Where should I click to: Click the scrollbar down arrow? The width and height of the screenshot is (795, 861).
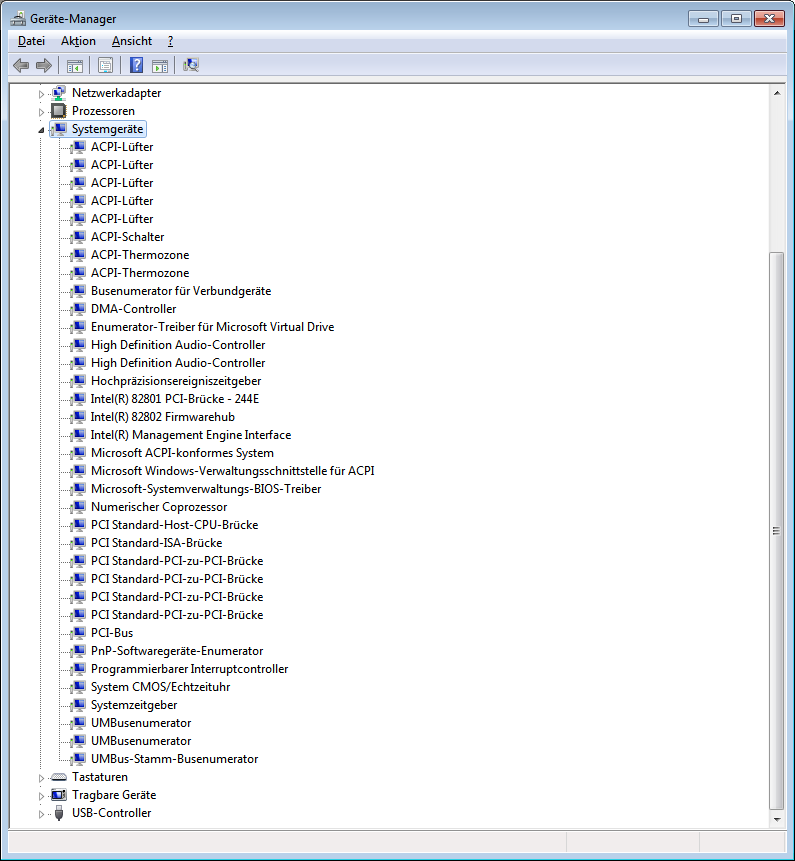(777, 819)
